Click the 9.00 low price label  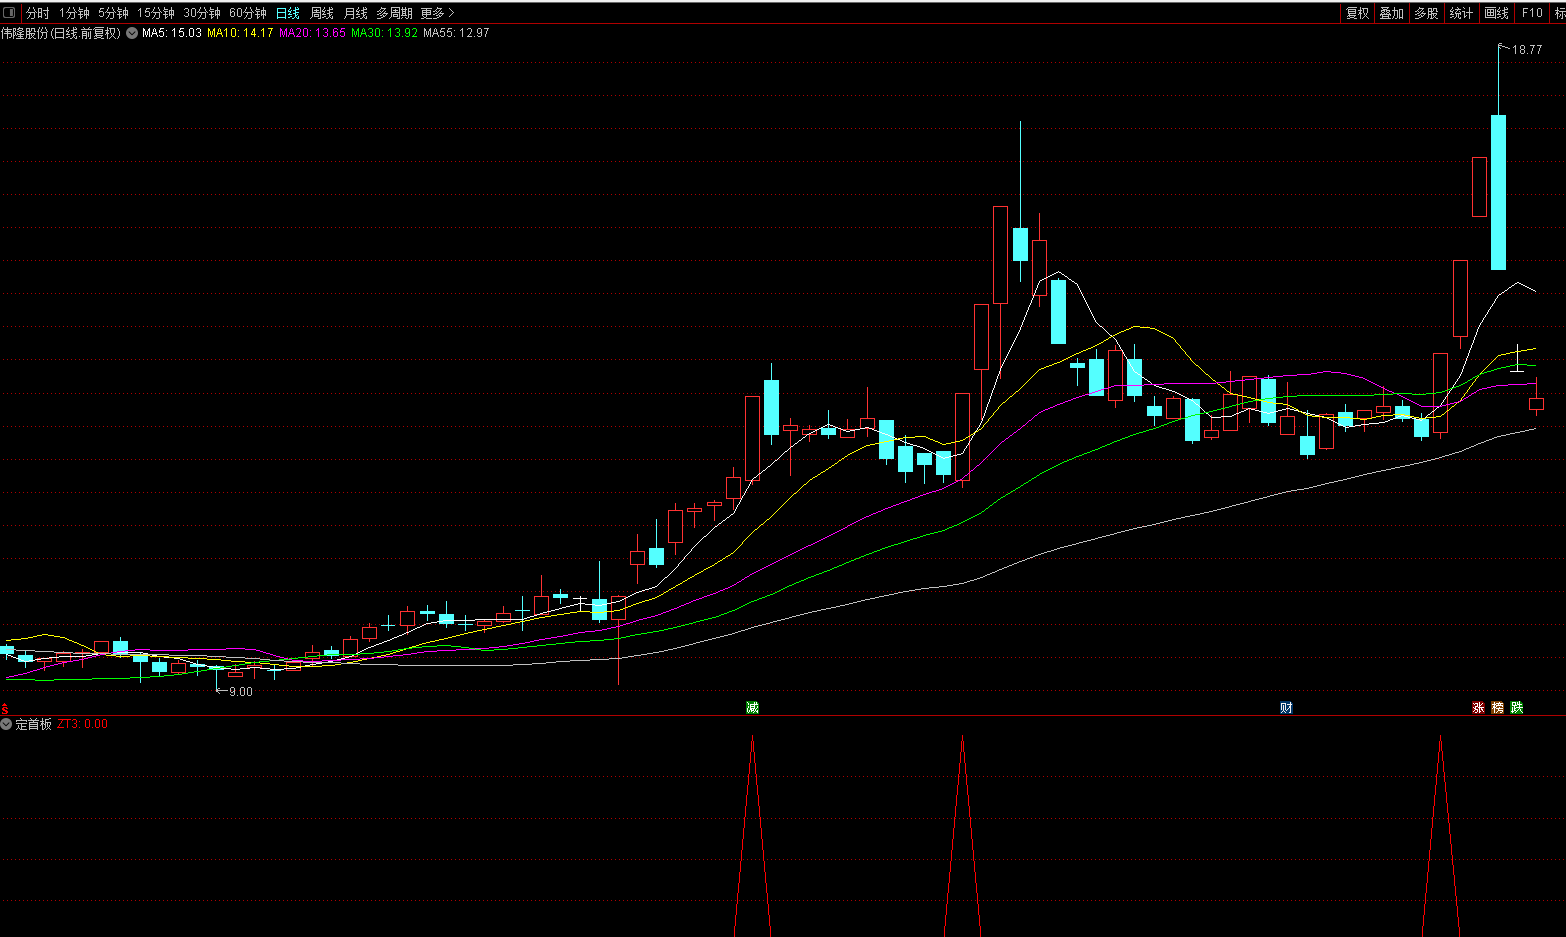click(241, 692)
